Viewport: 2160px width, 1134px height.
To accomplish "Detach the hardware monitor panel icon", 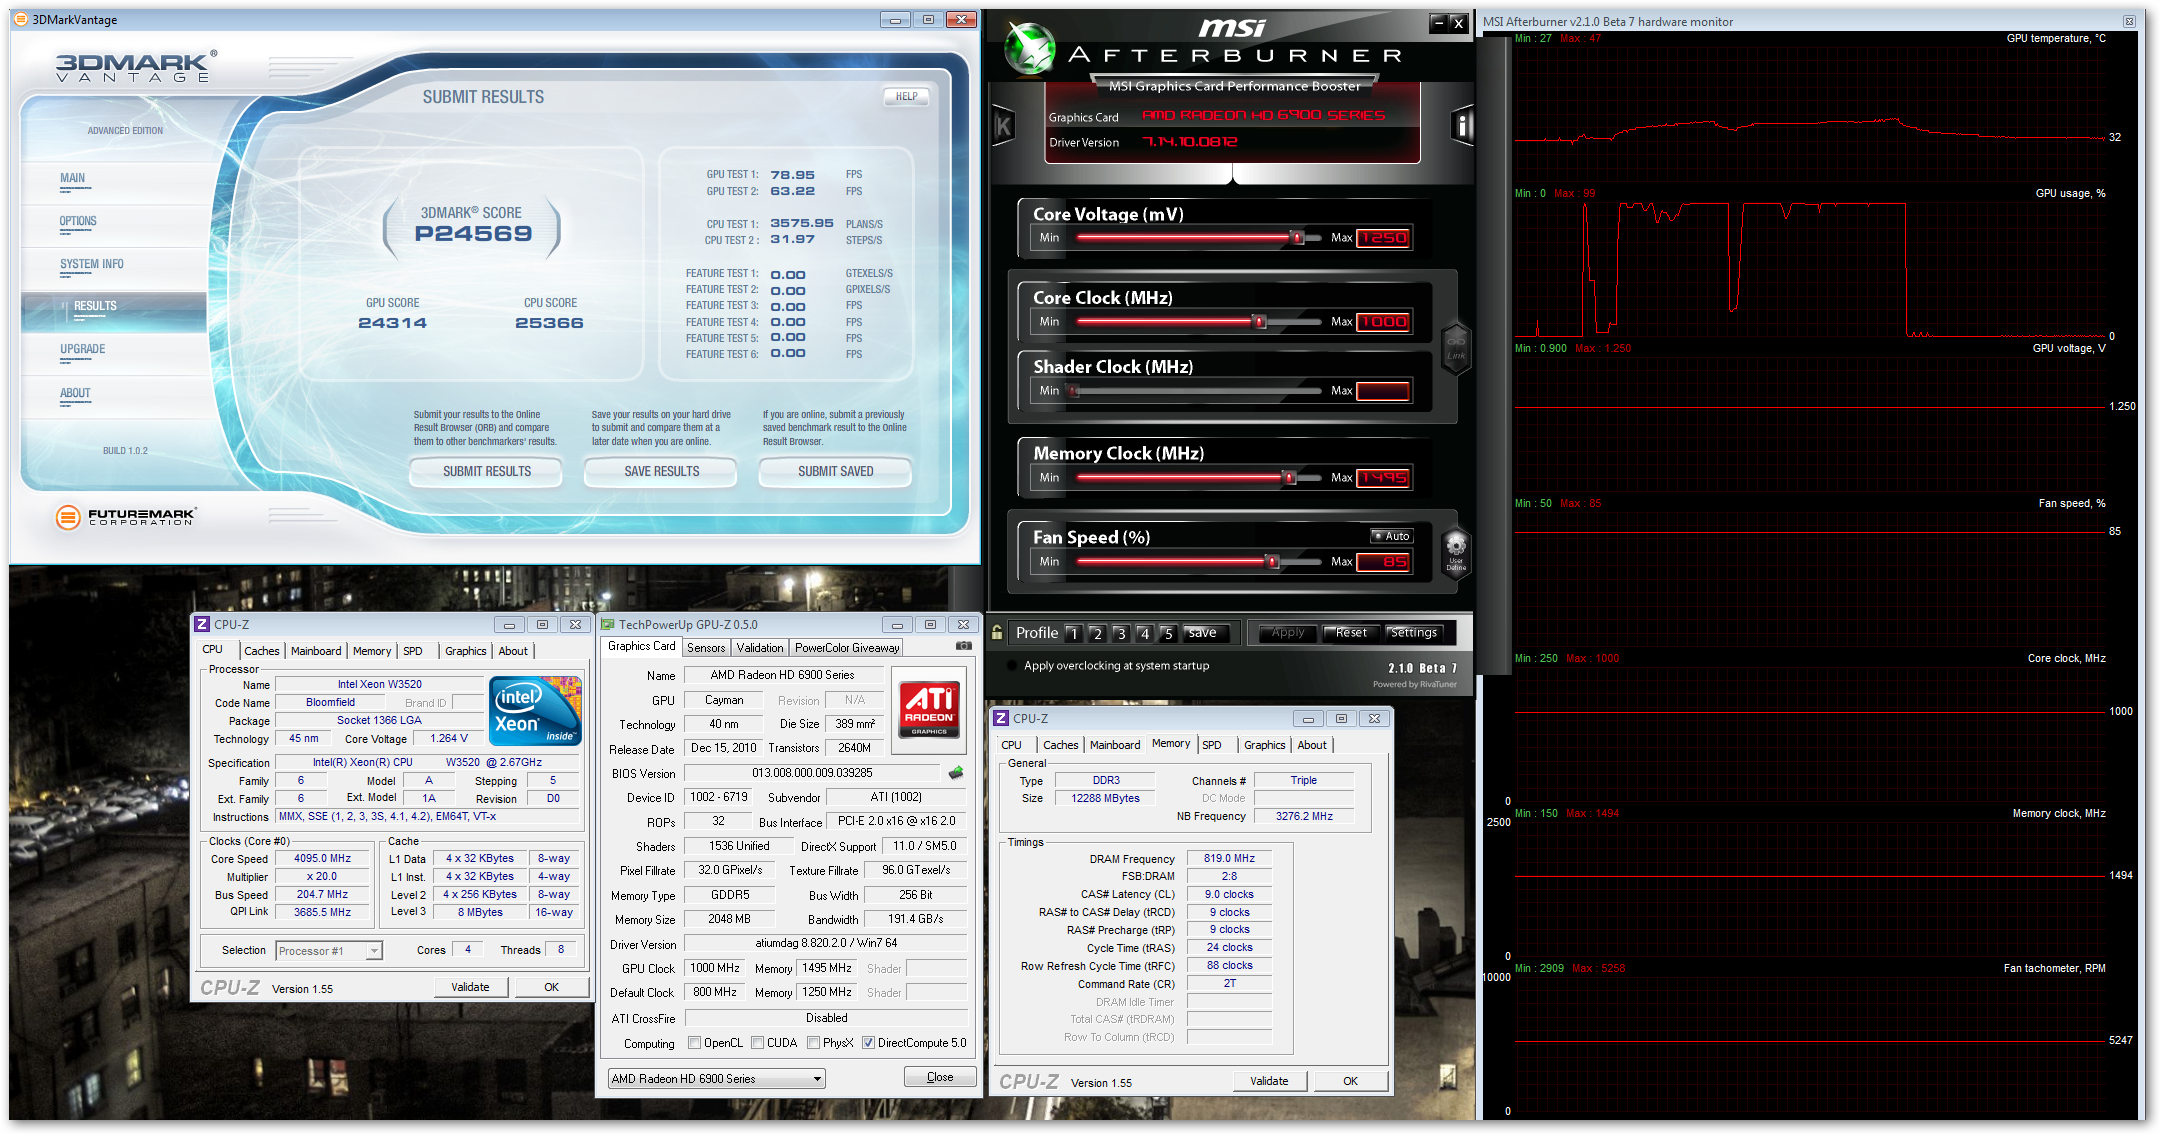I will coord(2129,21).
